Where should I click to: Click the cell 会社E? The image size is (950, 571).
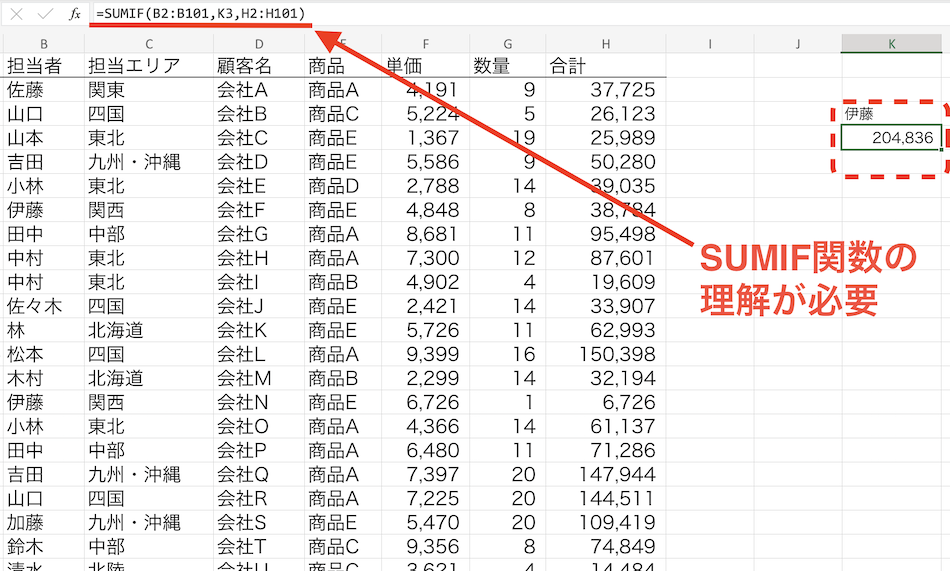click(259, 186)
